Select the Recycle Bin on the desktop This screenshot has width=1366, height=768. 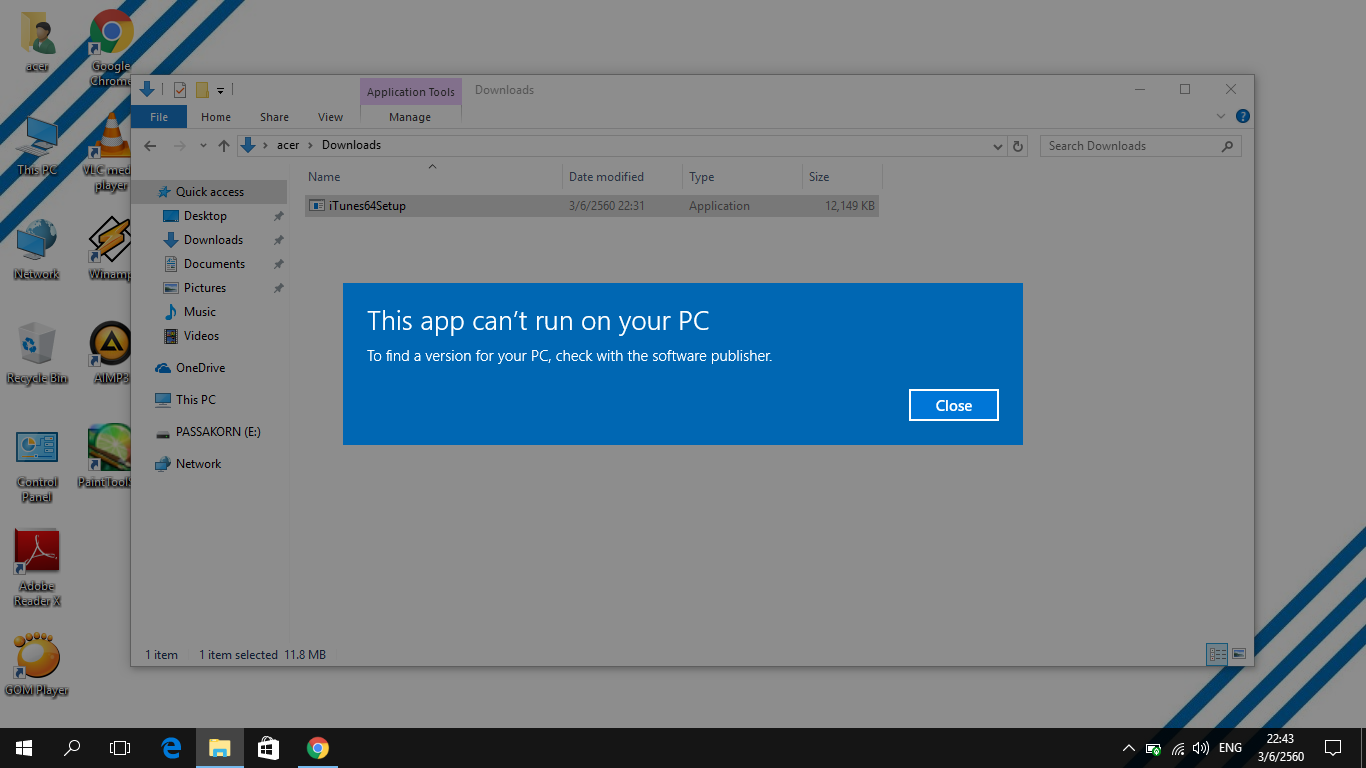(37, 353)
